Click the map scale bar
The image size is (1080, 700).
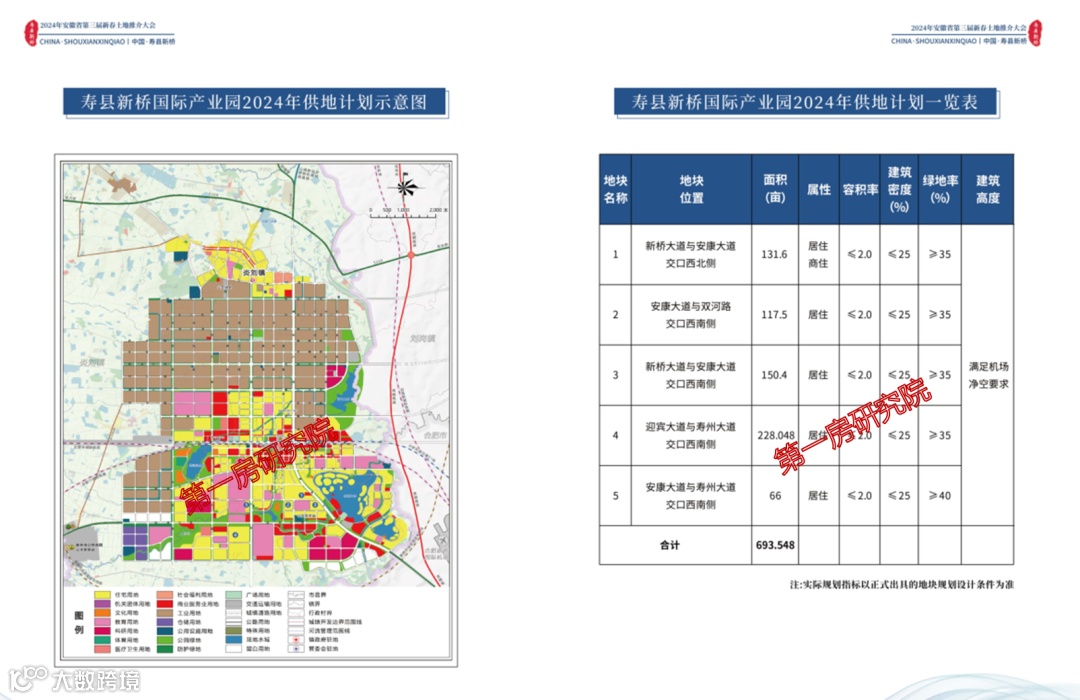point(407,214)
